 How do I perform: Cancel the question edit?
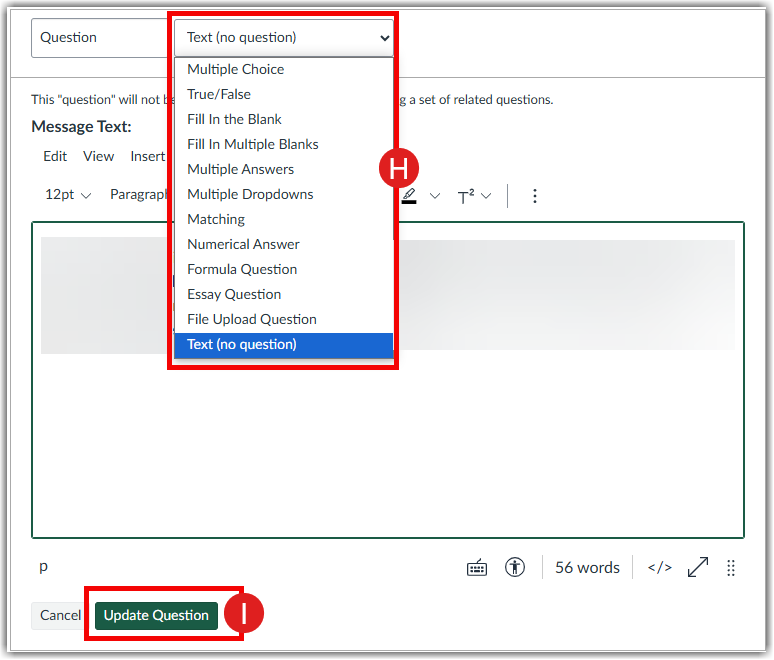(60, 615)
